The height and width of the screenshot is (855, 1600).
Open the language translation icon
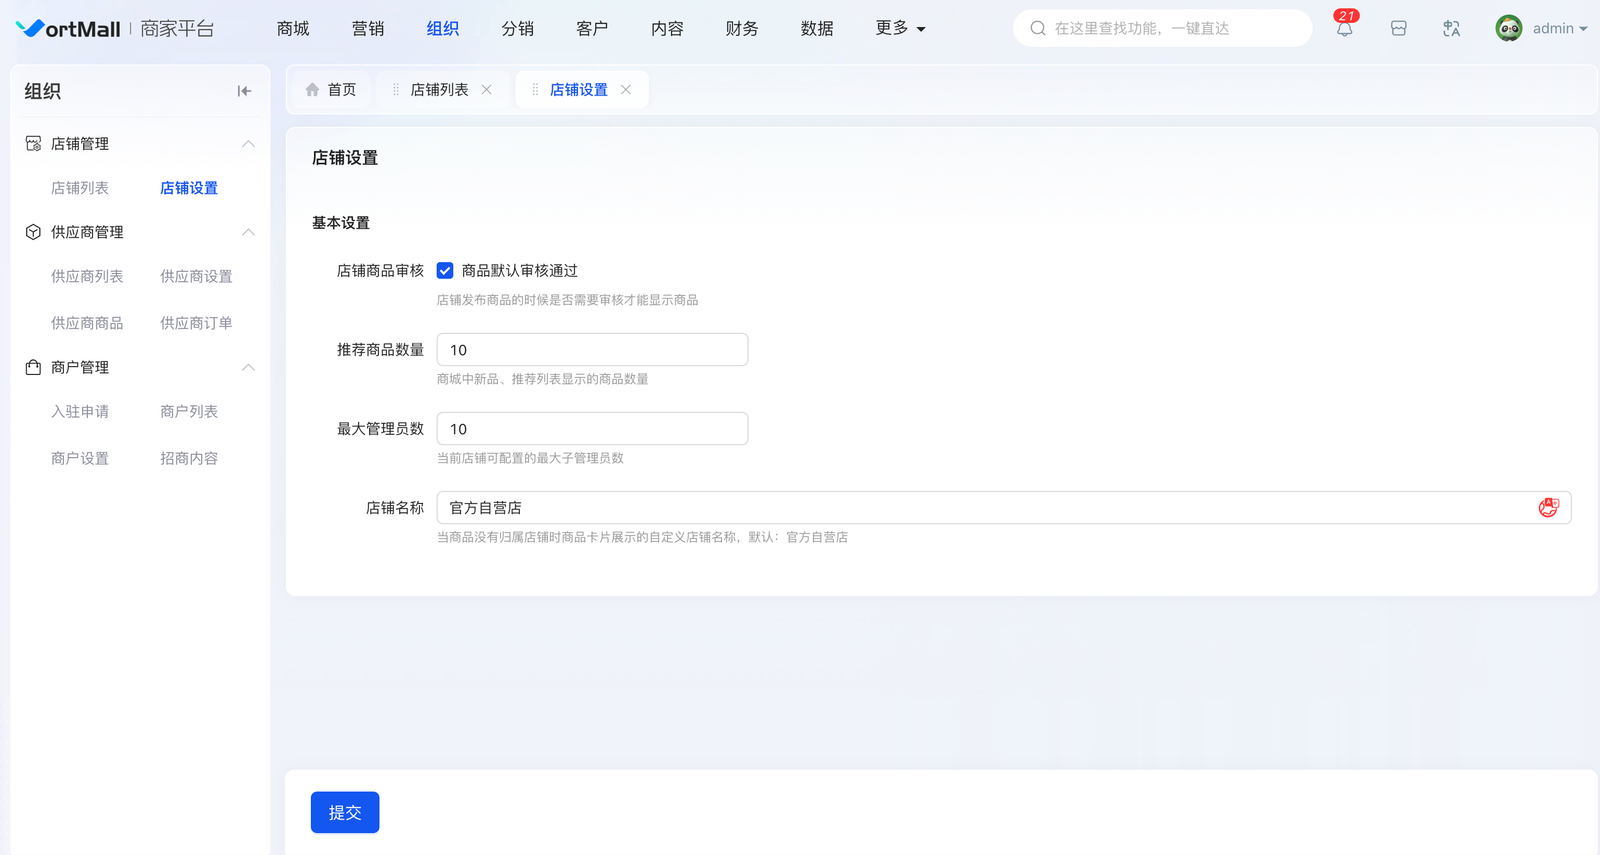click(x=1451, y=28)
